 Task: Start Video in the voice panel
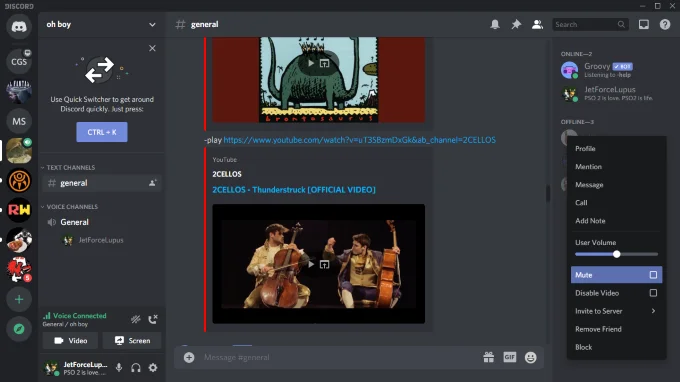pos(70,341)
